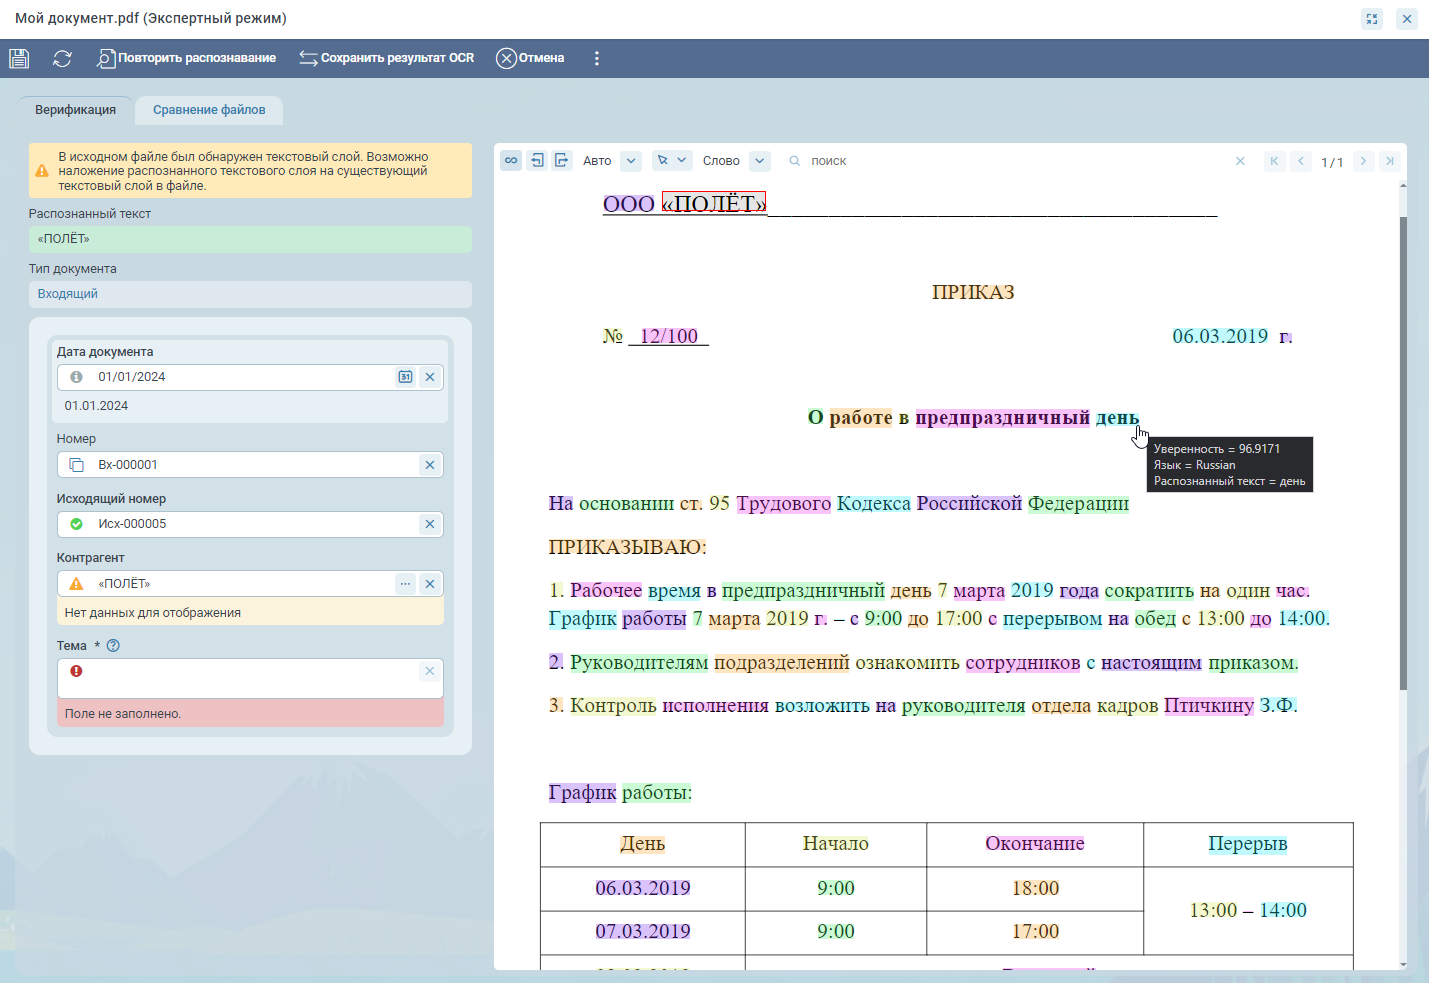Click the save diskette icon in toolbar
The width and height of the screenshot is (1429, 983).
click(19, 58)
